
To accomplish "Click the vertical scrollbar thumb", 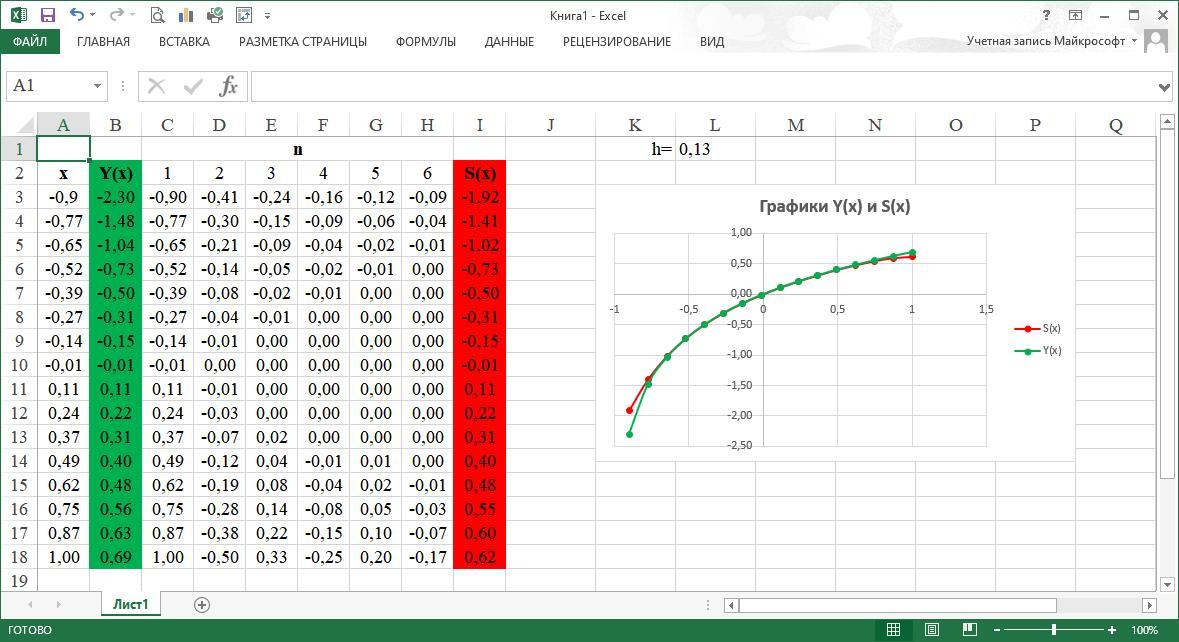I will tap(1167, 304).
